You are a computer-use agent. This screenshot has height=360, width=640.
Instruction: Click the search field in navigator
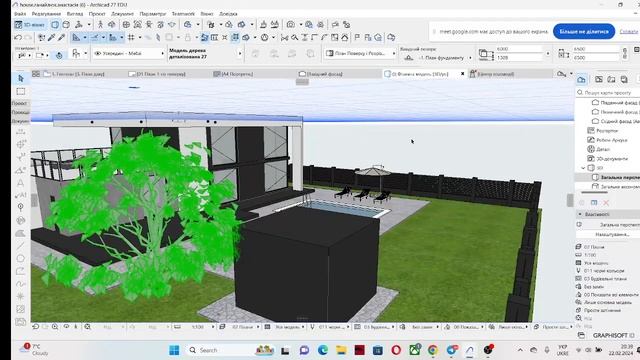607,93
